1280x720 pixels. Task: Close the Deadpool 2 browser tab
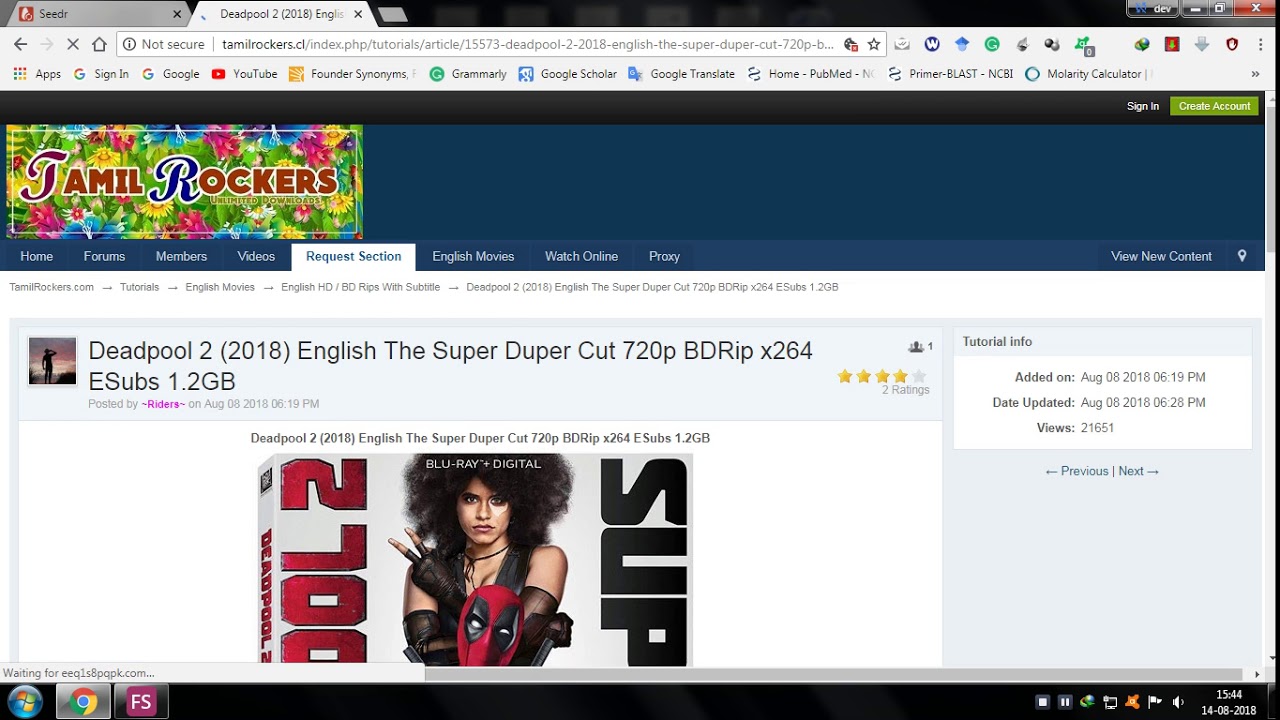tap(360, 14)
